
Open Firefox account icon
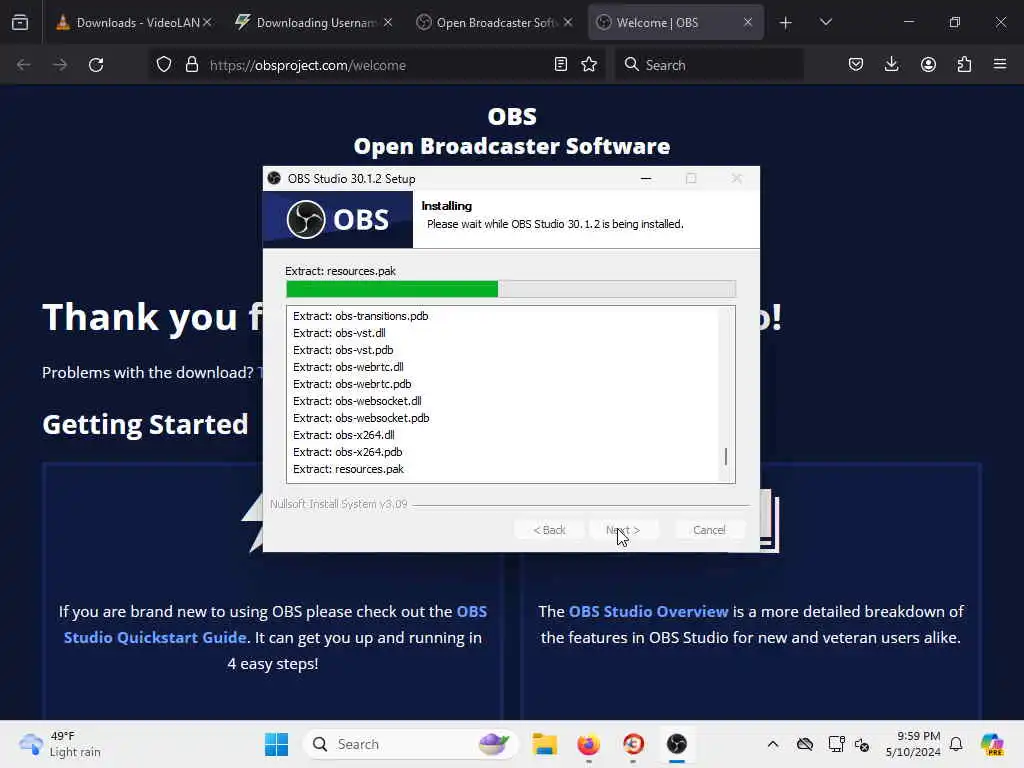928,65
